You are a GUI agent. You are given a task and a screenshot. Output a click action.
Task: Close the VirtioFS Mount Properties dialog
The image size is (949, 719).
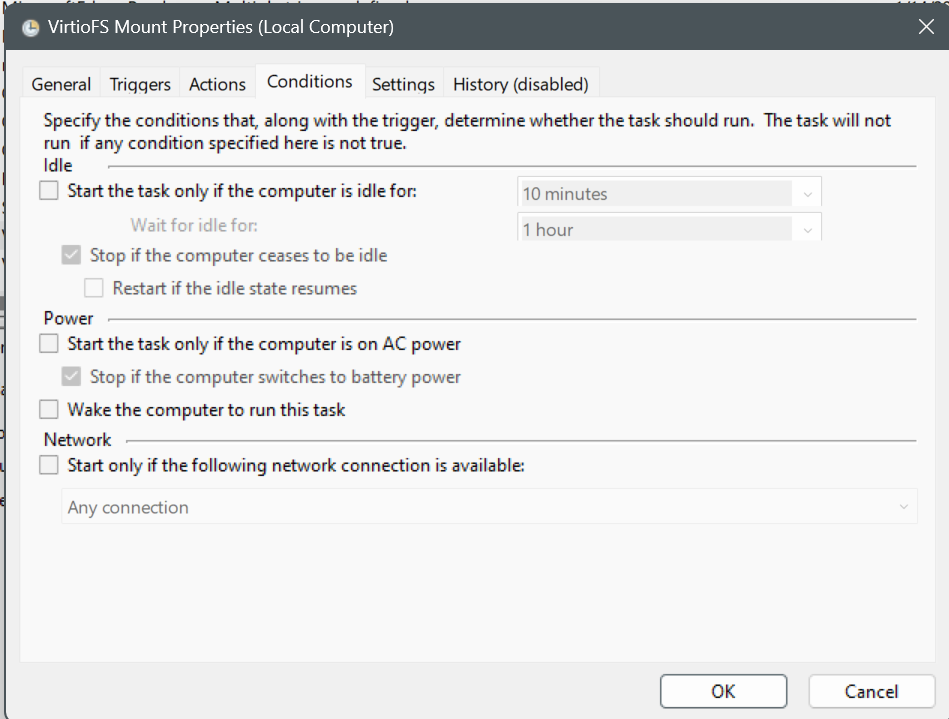(x=926, y=27)
